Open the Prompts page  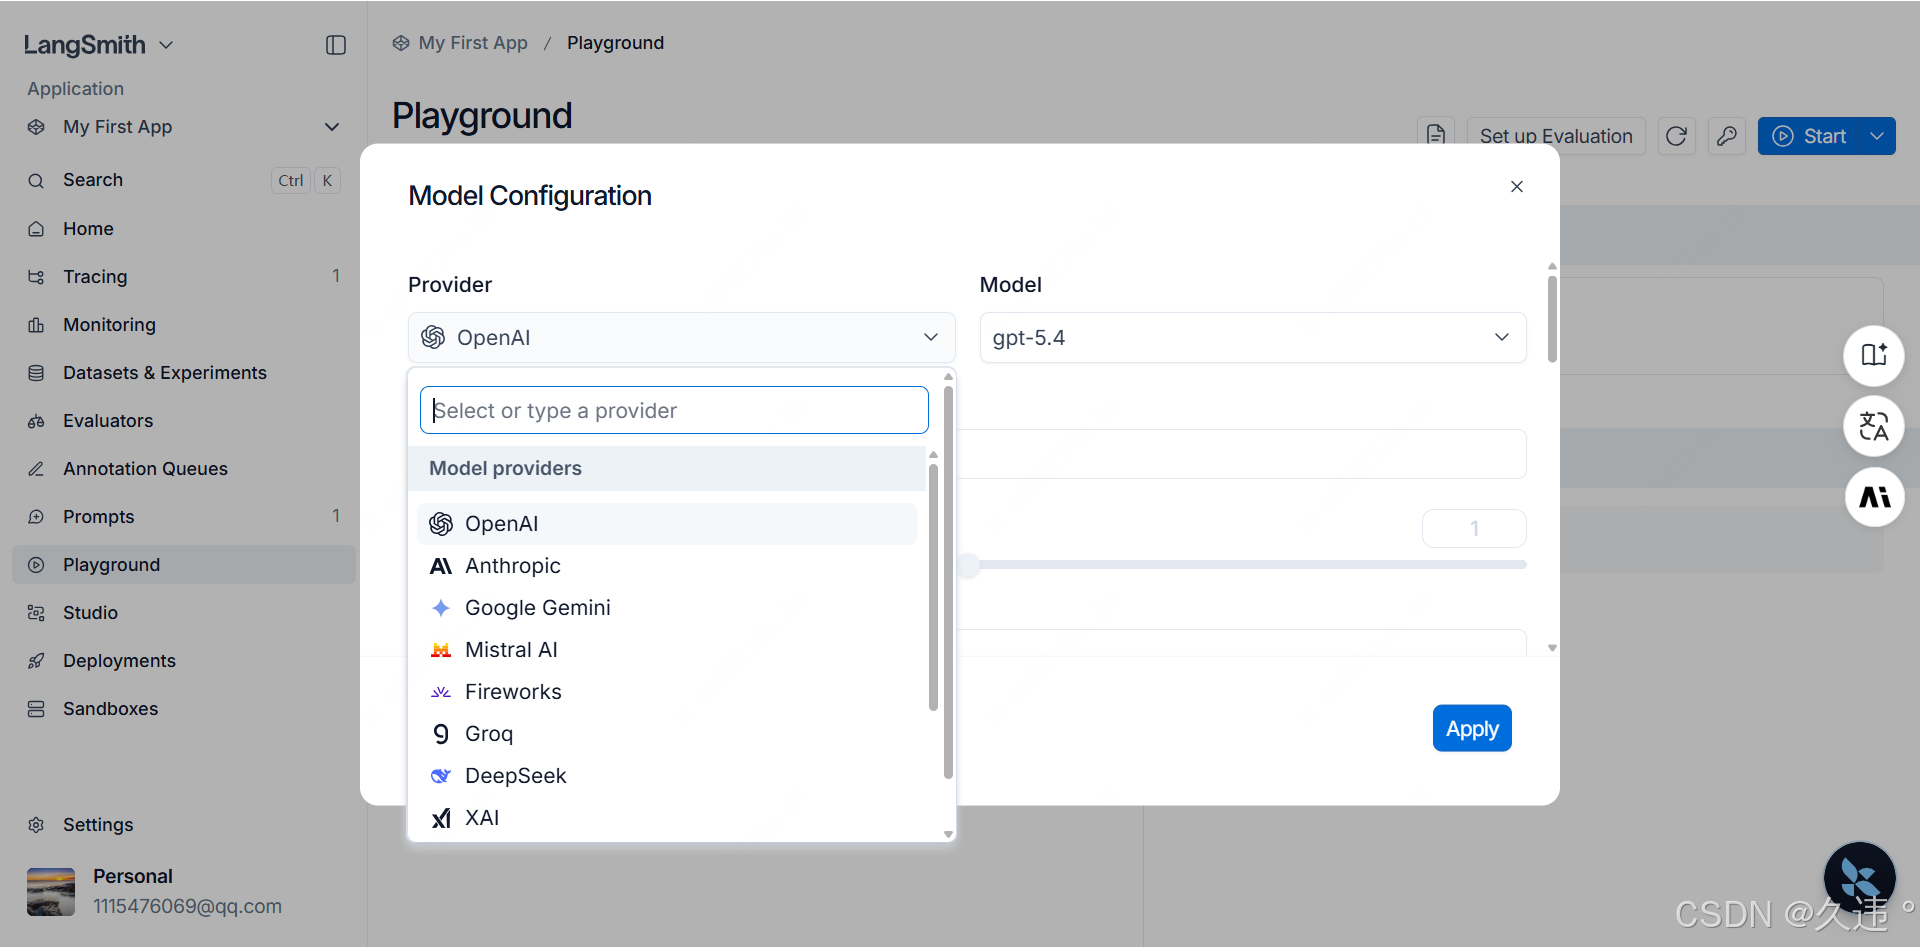point(184,517)
